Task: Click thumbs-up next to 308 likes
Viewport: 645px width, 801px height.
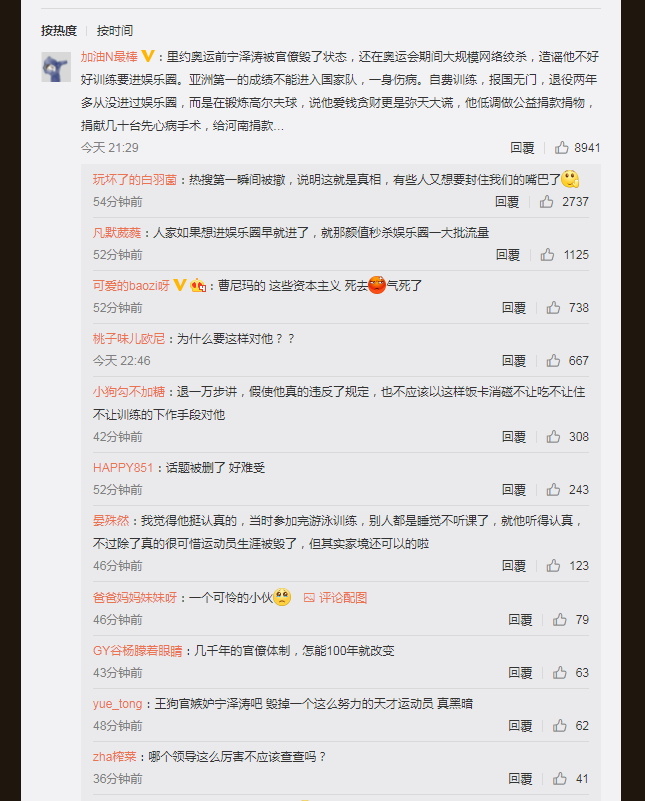Action: tap(554, 437)
